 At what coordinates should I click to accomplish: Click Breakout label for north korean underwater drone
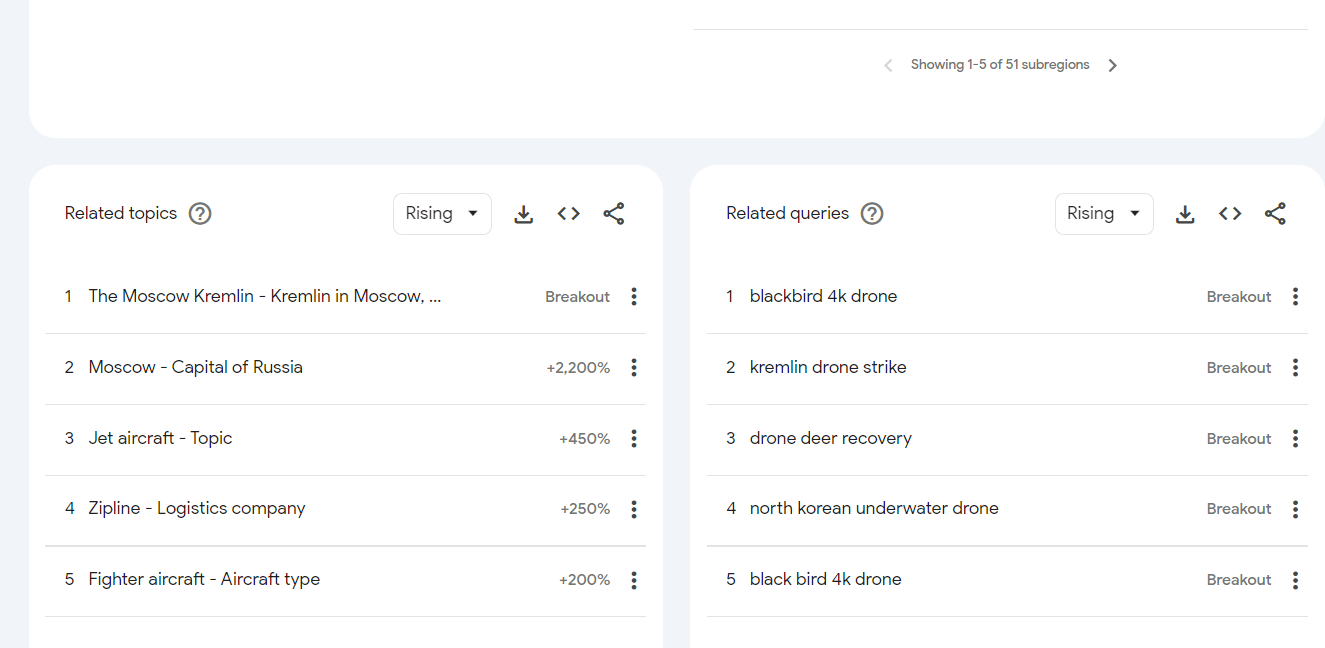point(1239,509)
